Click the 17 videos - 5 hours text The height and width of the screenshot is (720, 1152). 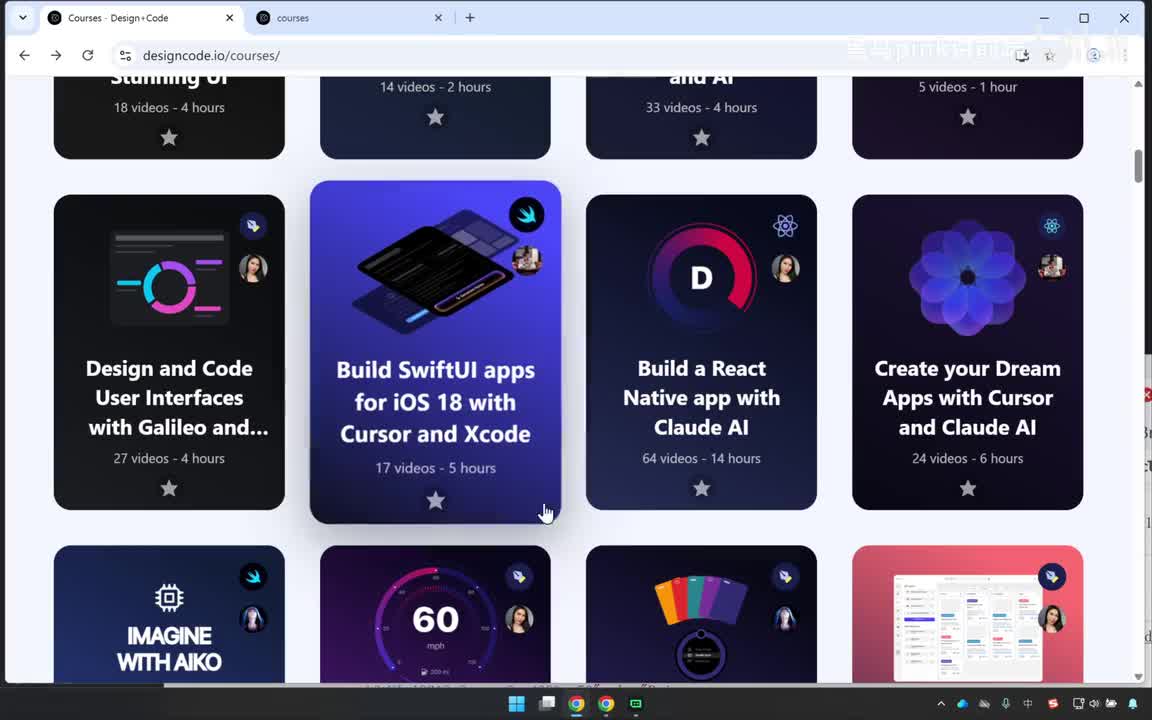tap(436, 468)
